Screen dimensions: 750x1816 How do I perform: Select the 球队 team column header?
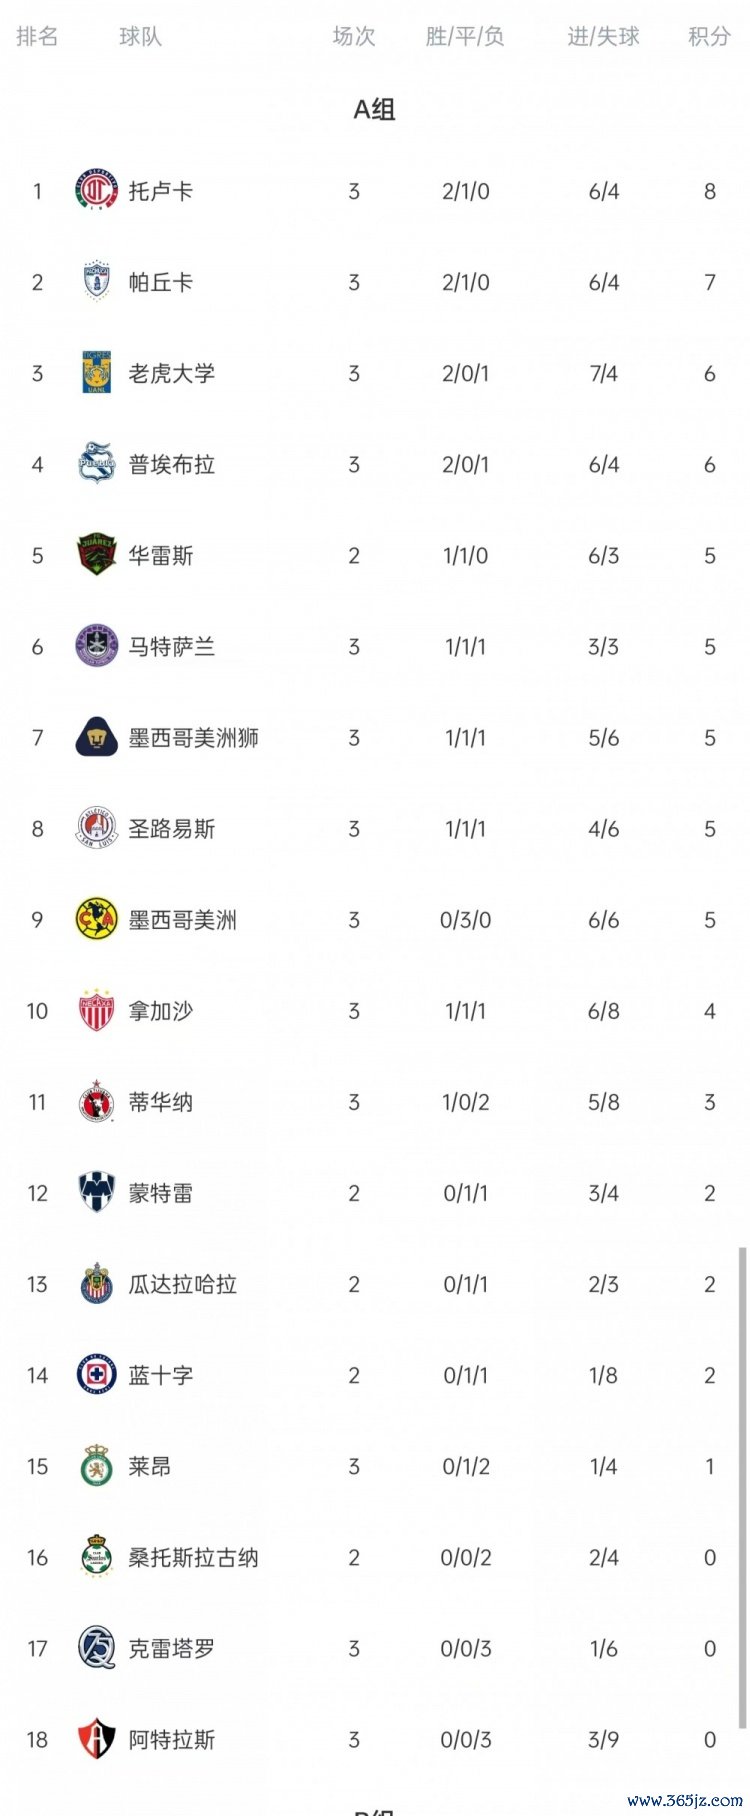coord(140,37)
